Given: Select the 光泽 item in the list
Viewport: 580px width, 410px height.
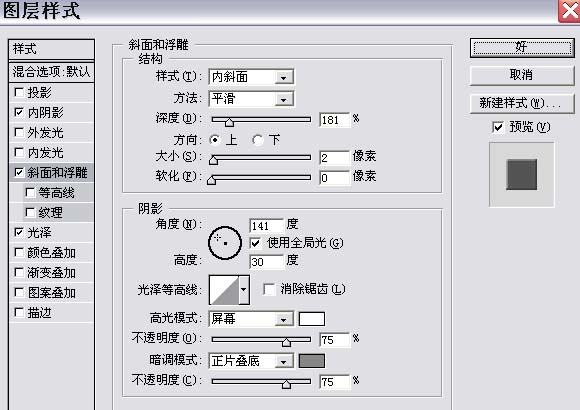Looking at the screenshot, I should coord(51,232).
